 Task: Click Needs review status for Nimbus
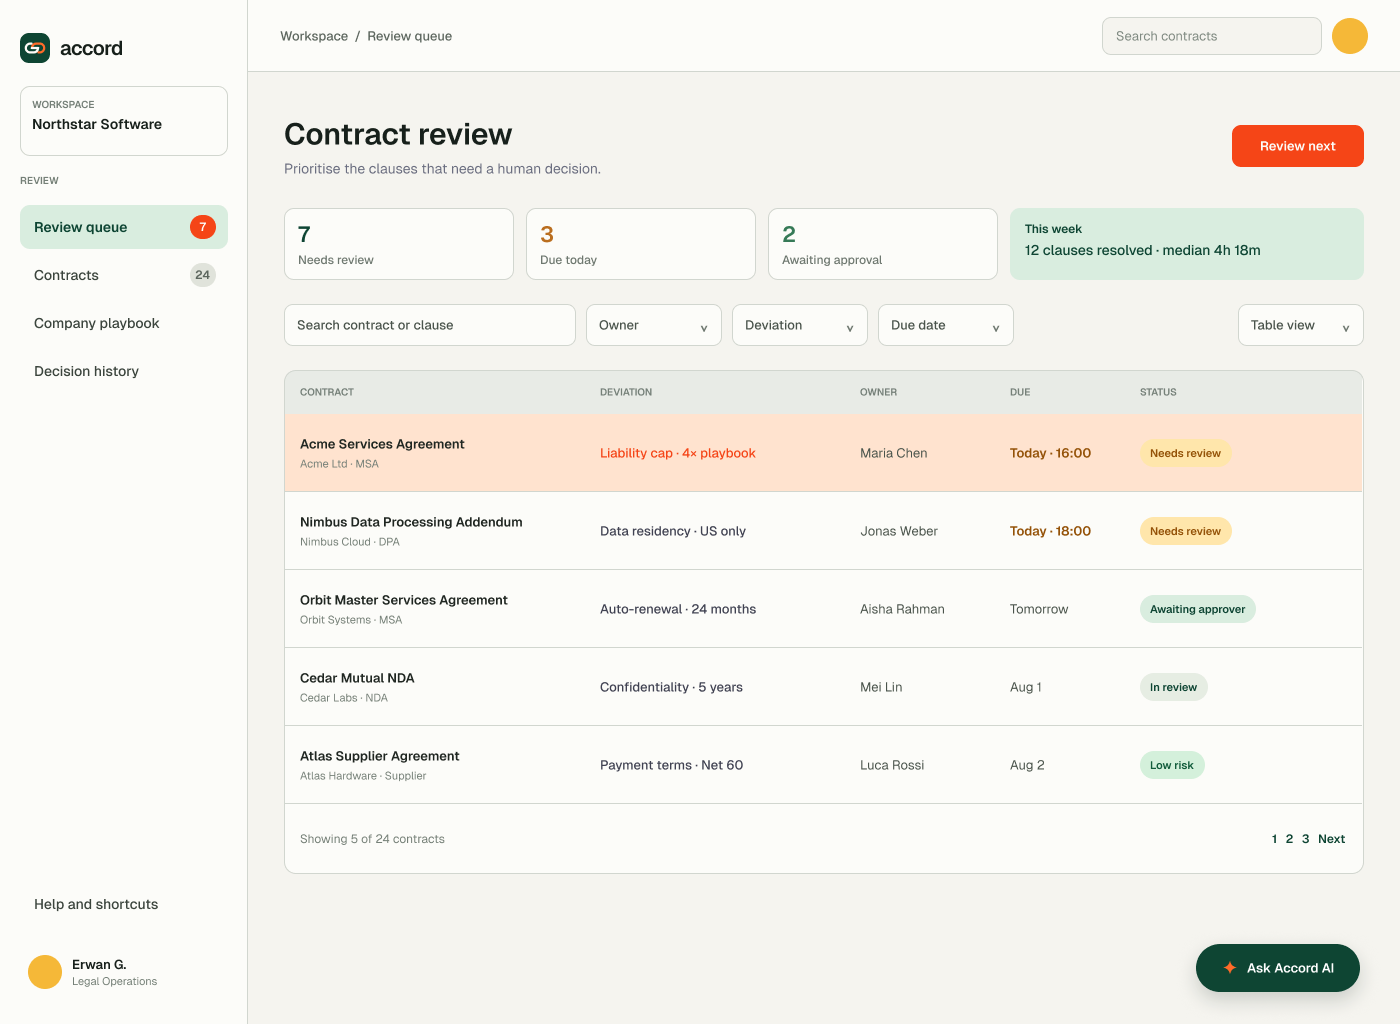click(x=1185, y=531)
